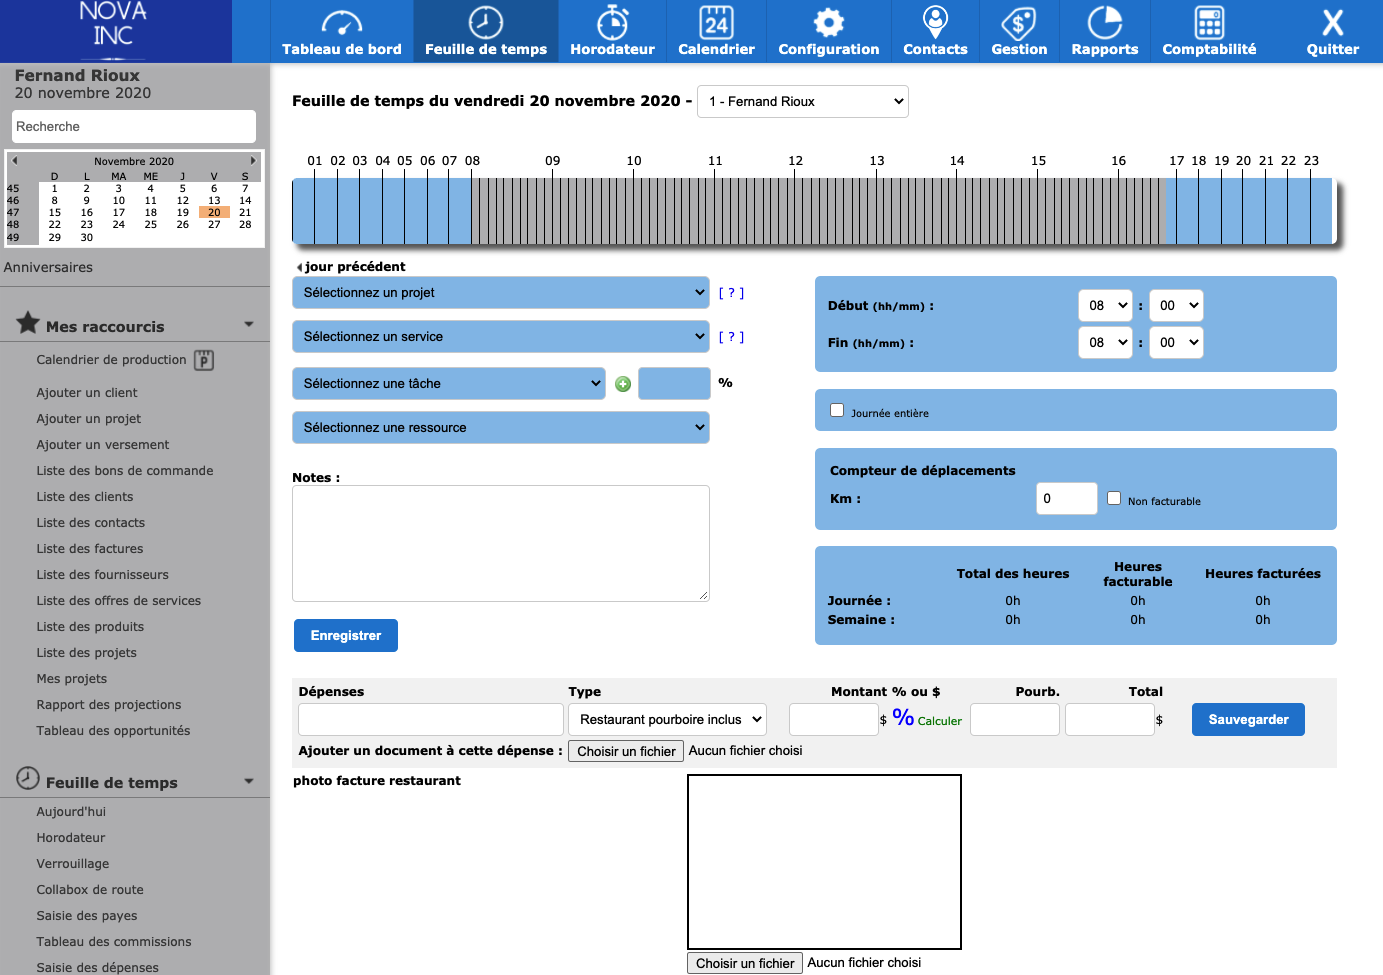Expand the expense Type dropdown
Image resolution: width=1383 pixels, height=975 pixels.
pos(667,720)
